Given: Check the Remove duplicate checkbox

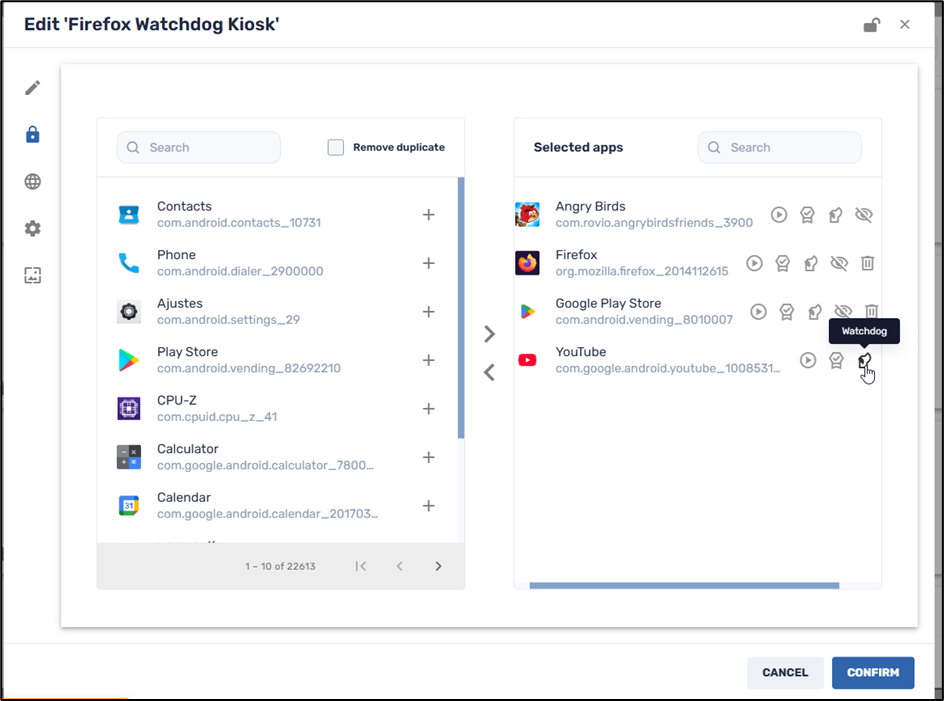Looking at the screenshot, I should coord(335,146).
